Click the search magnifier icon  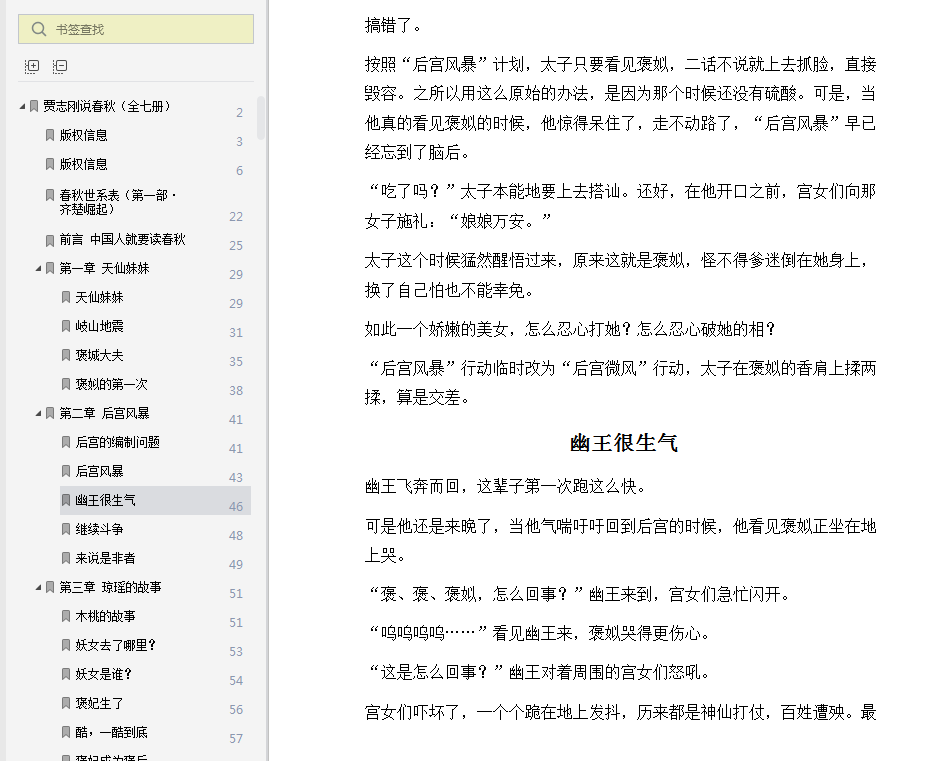39,29
